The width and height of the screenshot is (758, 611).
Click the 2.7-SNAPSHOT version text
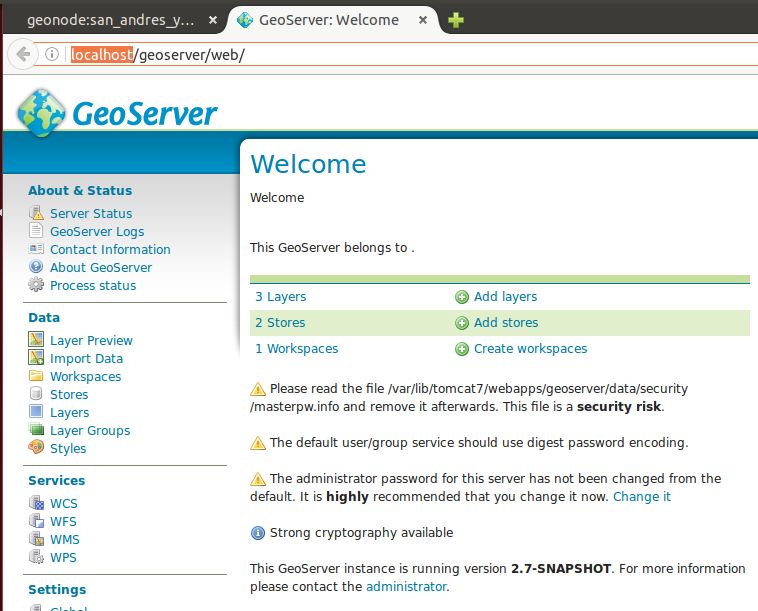561,568
